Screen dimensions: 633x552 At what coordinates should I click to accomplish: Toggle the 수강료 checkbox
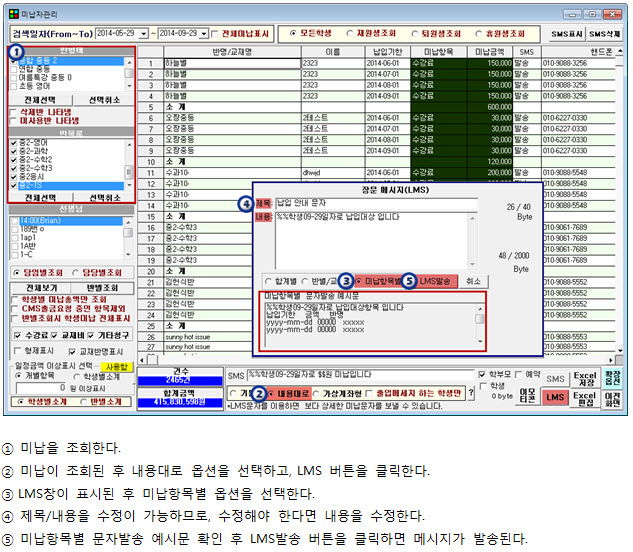click(x=17, y=336)
